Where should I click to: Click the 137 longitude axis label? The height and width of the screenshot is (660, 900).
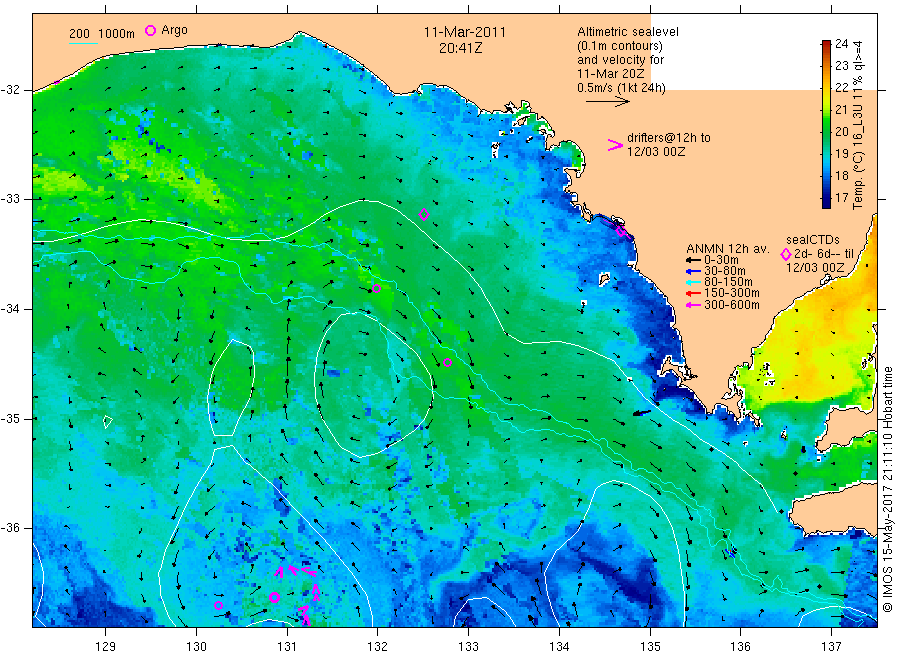832,646
